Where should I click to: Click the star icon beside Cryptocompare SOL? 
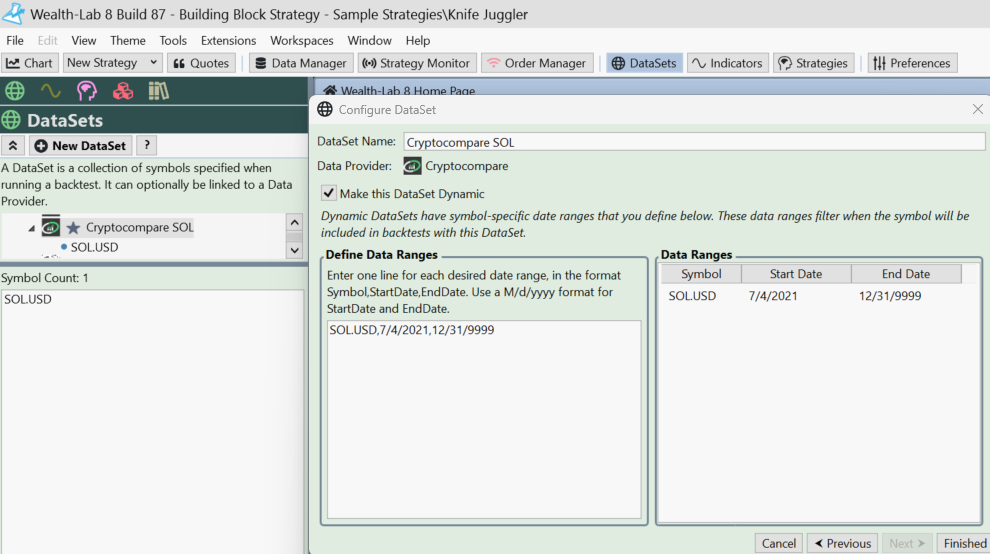[x=73, y=228]
